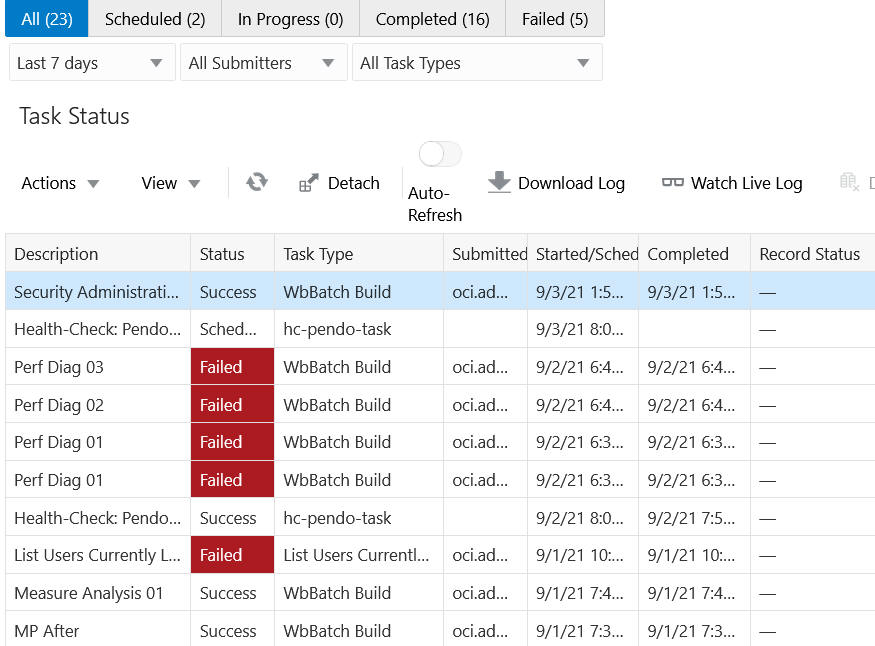This screenshot has width=875, height=646.
Task: Select the Security Administrati... row
Action: (440, 292)
